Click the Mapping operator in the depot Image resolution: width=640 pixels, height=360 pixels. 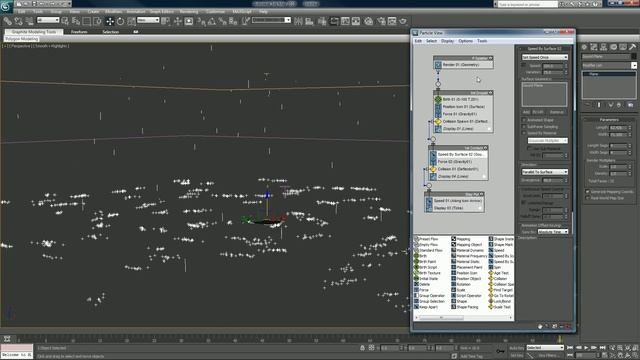(x=461, y=239)
